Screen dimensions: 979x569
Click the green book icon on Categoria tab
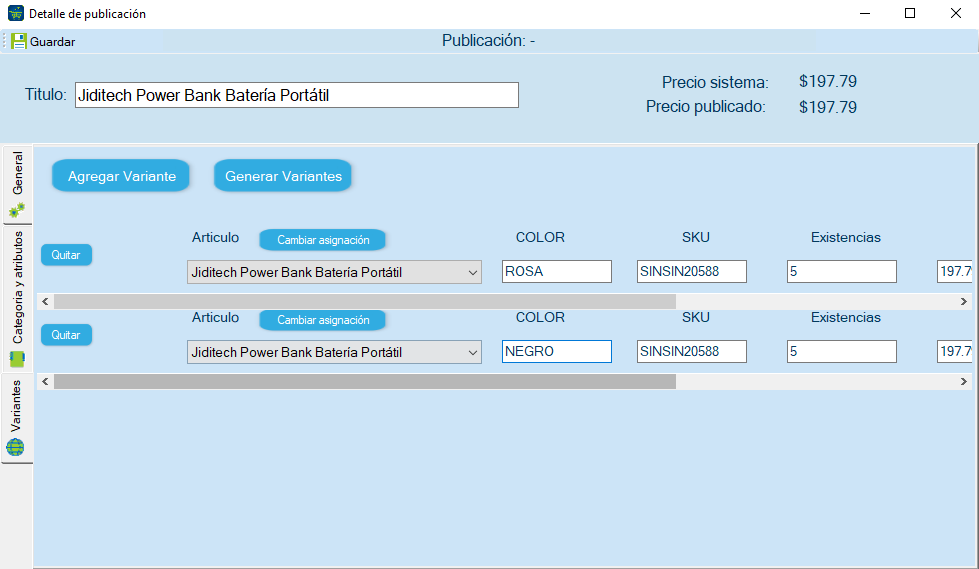pyautogui.click(x=17, y=359)
